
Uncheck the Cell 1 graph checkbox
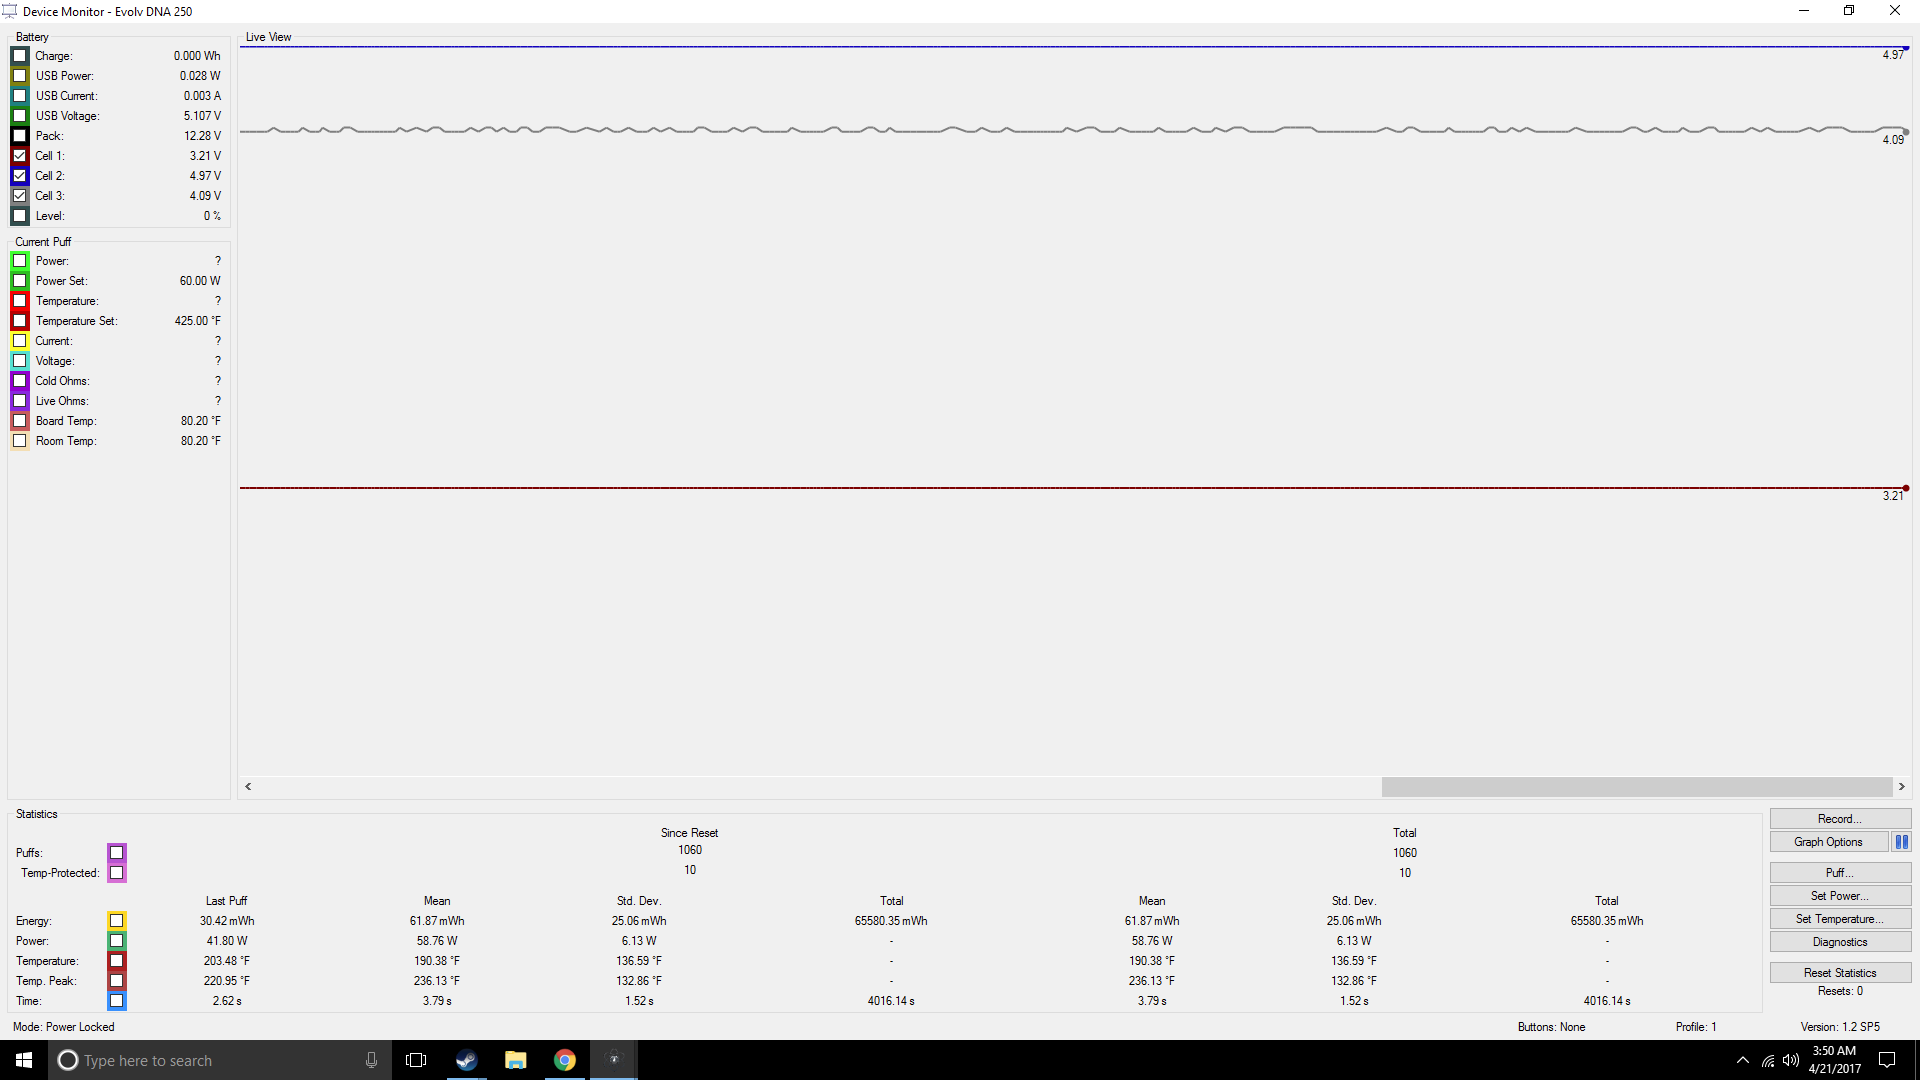[x=20, y=156]
